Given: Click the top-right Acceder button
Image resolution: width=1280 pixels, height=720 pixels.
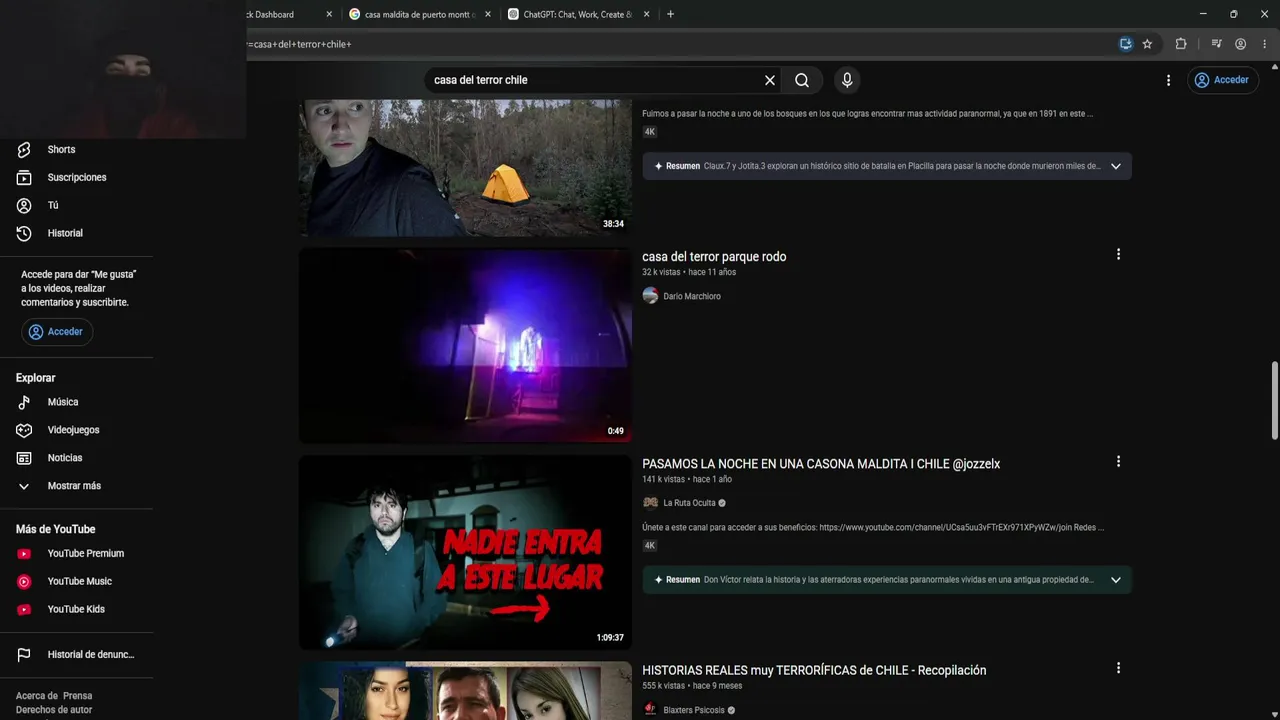Looking at the screenshot, I should click(1222, 80).
